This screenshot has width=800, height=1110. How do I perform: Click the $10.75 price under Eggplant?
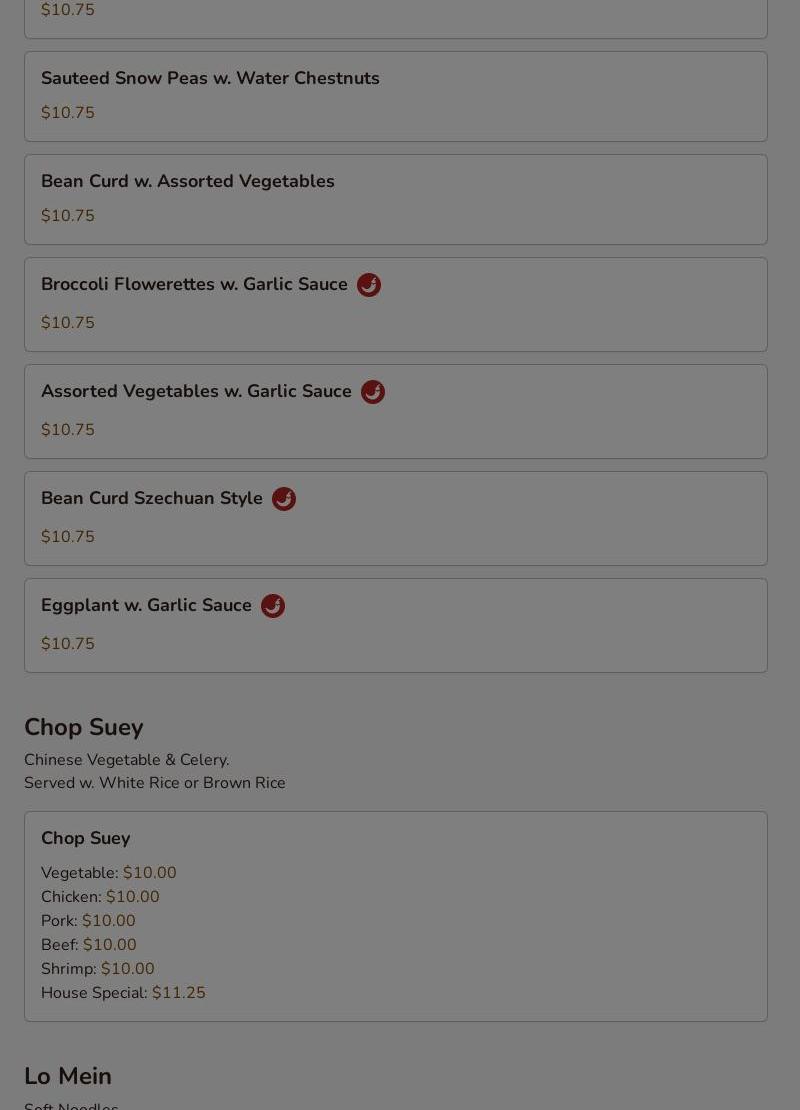coord(68,643)
